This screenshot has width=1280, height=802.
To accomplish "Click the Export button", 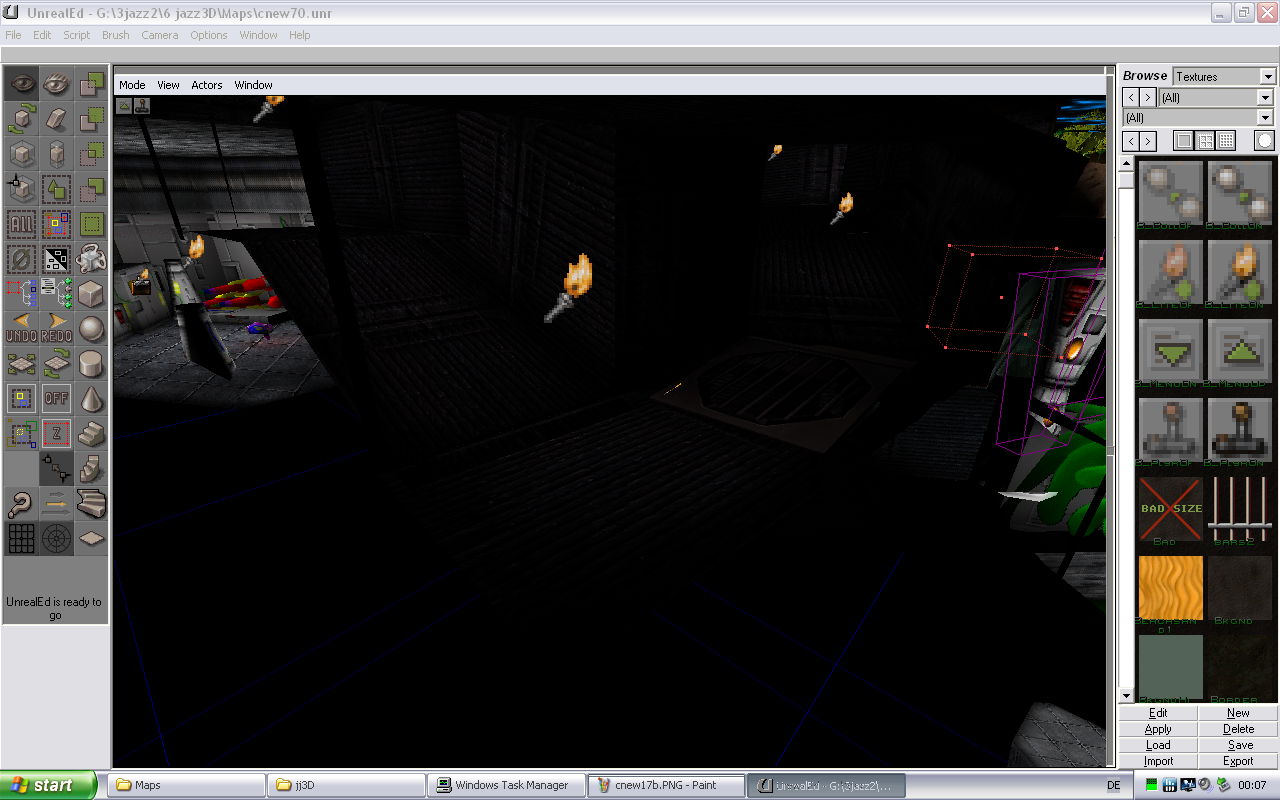I will pos(1238,761).
